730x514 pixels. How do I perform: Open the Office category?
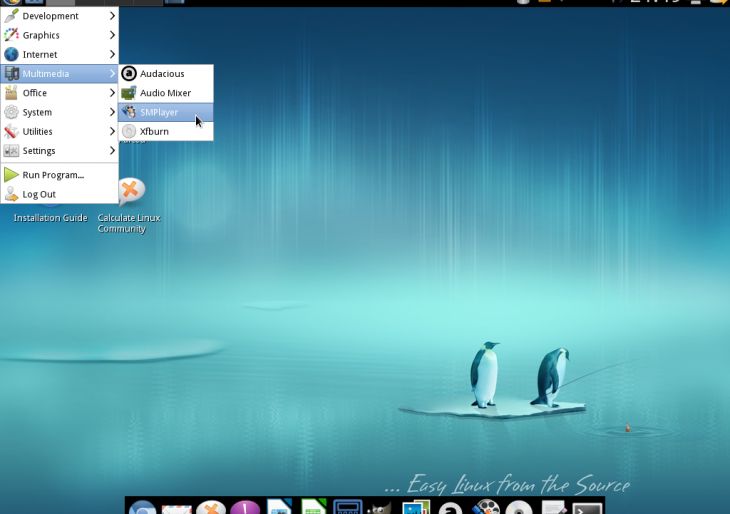(35, 93)
